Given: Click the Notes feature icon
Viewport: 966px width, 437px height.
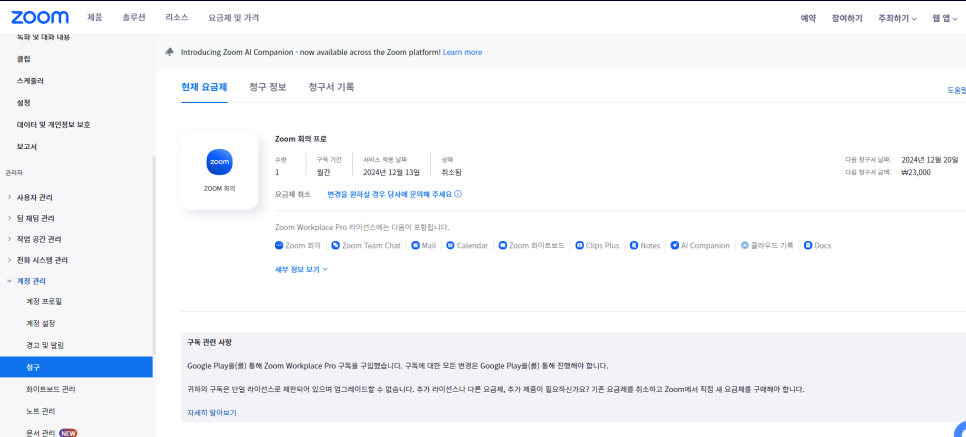Looking at the screenshot, I should point(634,245).
